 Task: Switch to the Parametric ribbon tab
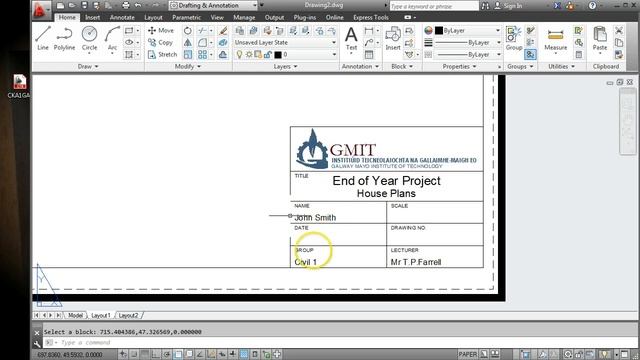click(187, 17)
